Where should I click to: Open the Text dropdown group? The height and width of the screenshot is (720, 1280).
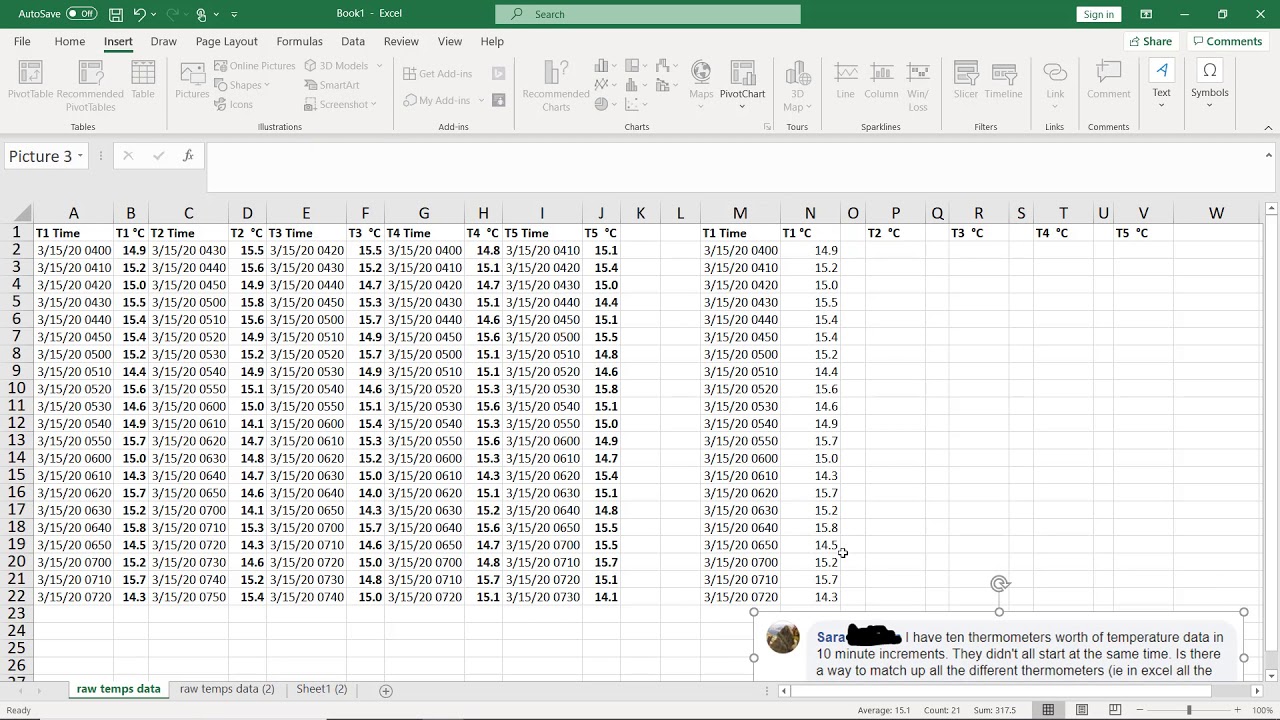[1161, 82]
